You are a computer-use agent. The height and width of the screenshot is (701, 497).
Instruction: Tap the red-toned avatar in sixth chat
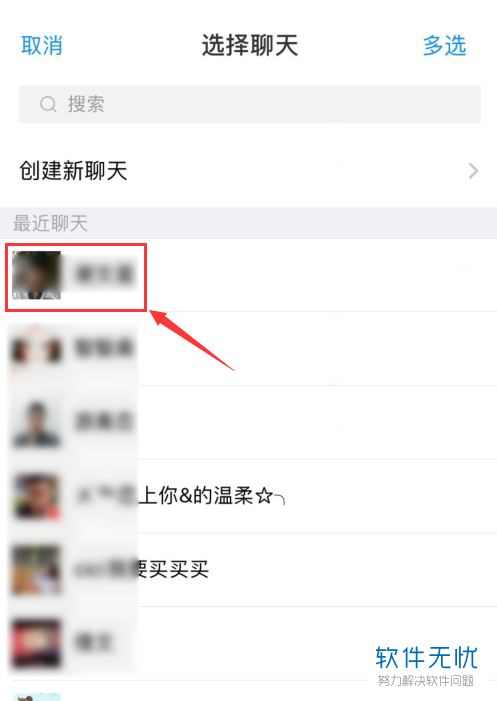(36, 643)
